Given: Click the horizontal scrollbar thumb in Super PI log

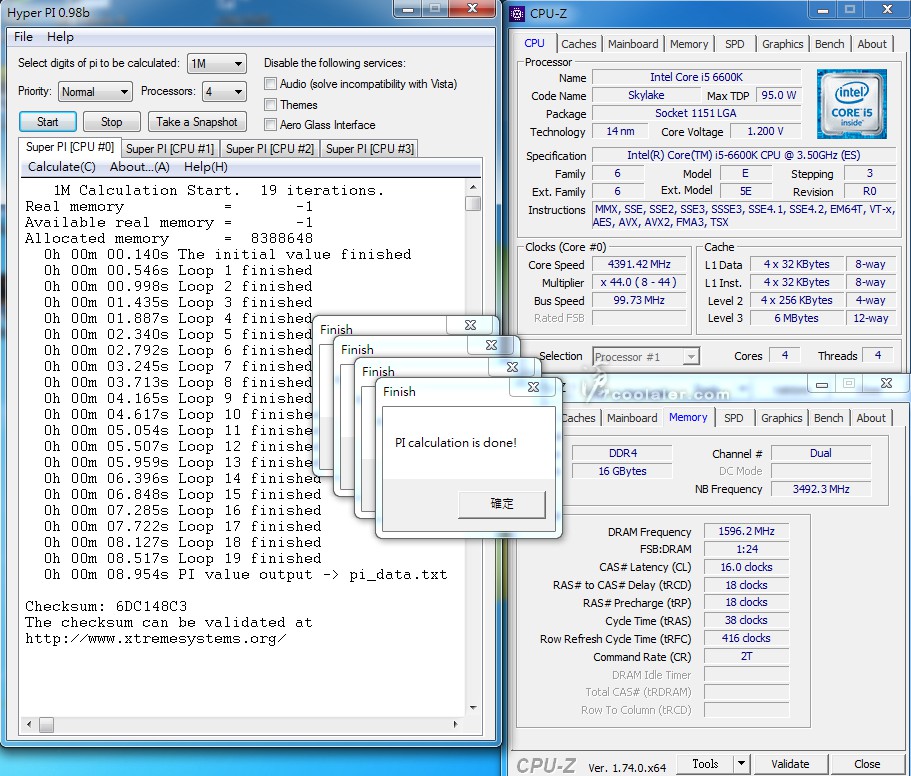Looking at the screenshot, I should 46,724.
